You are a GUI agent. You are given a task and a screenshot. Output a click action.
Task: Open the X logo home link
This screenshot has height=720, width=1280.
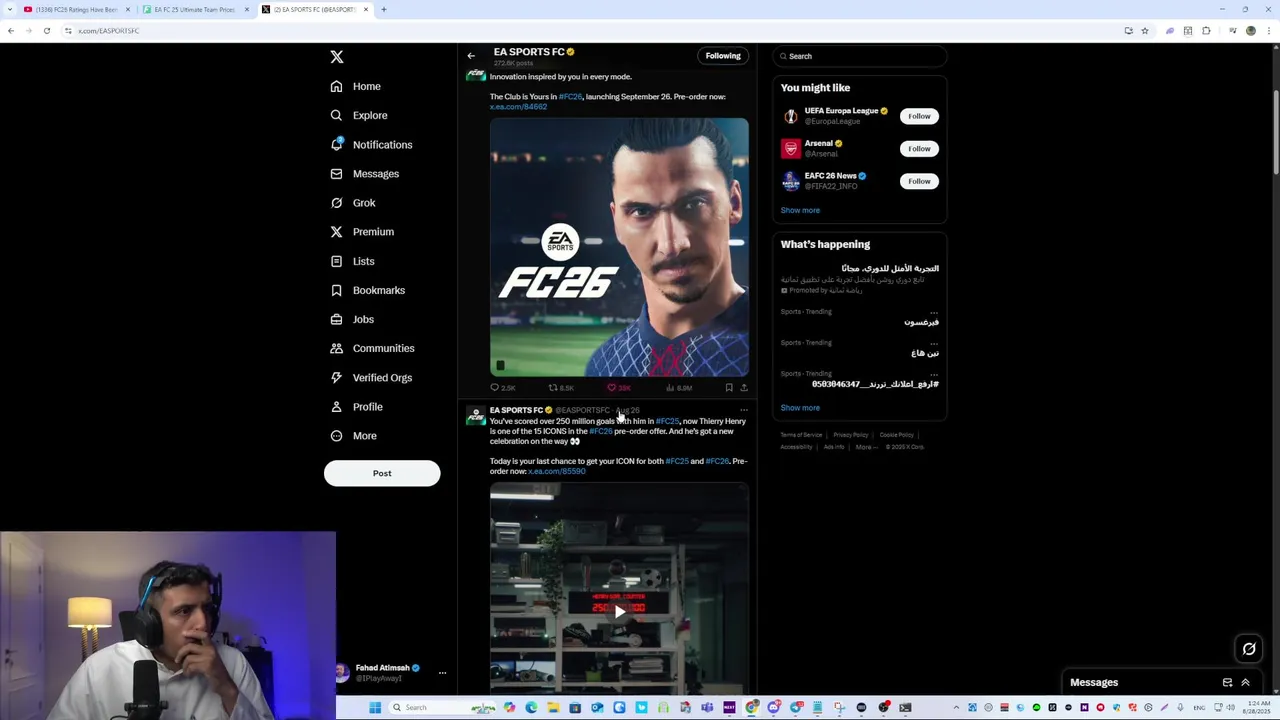pos(337,57)
